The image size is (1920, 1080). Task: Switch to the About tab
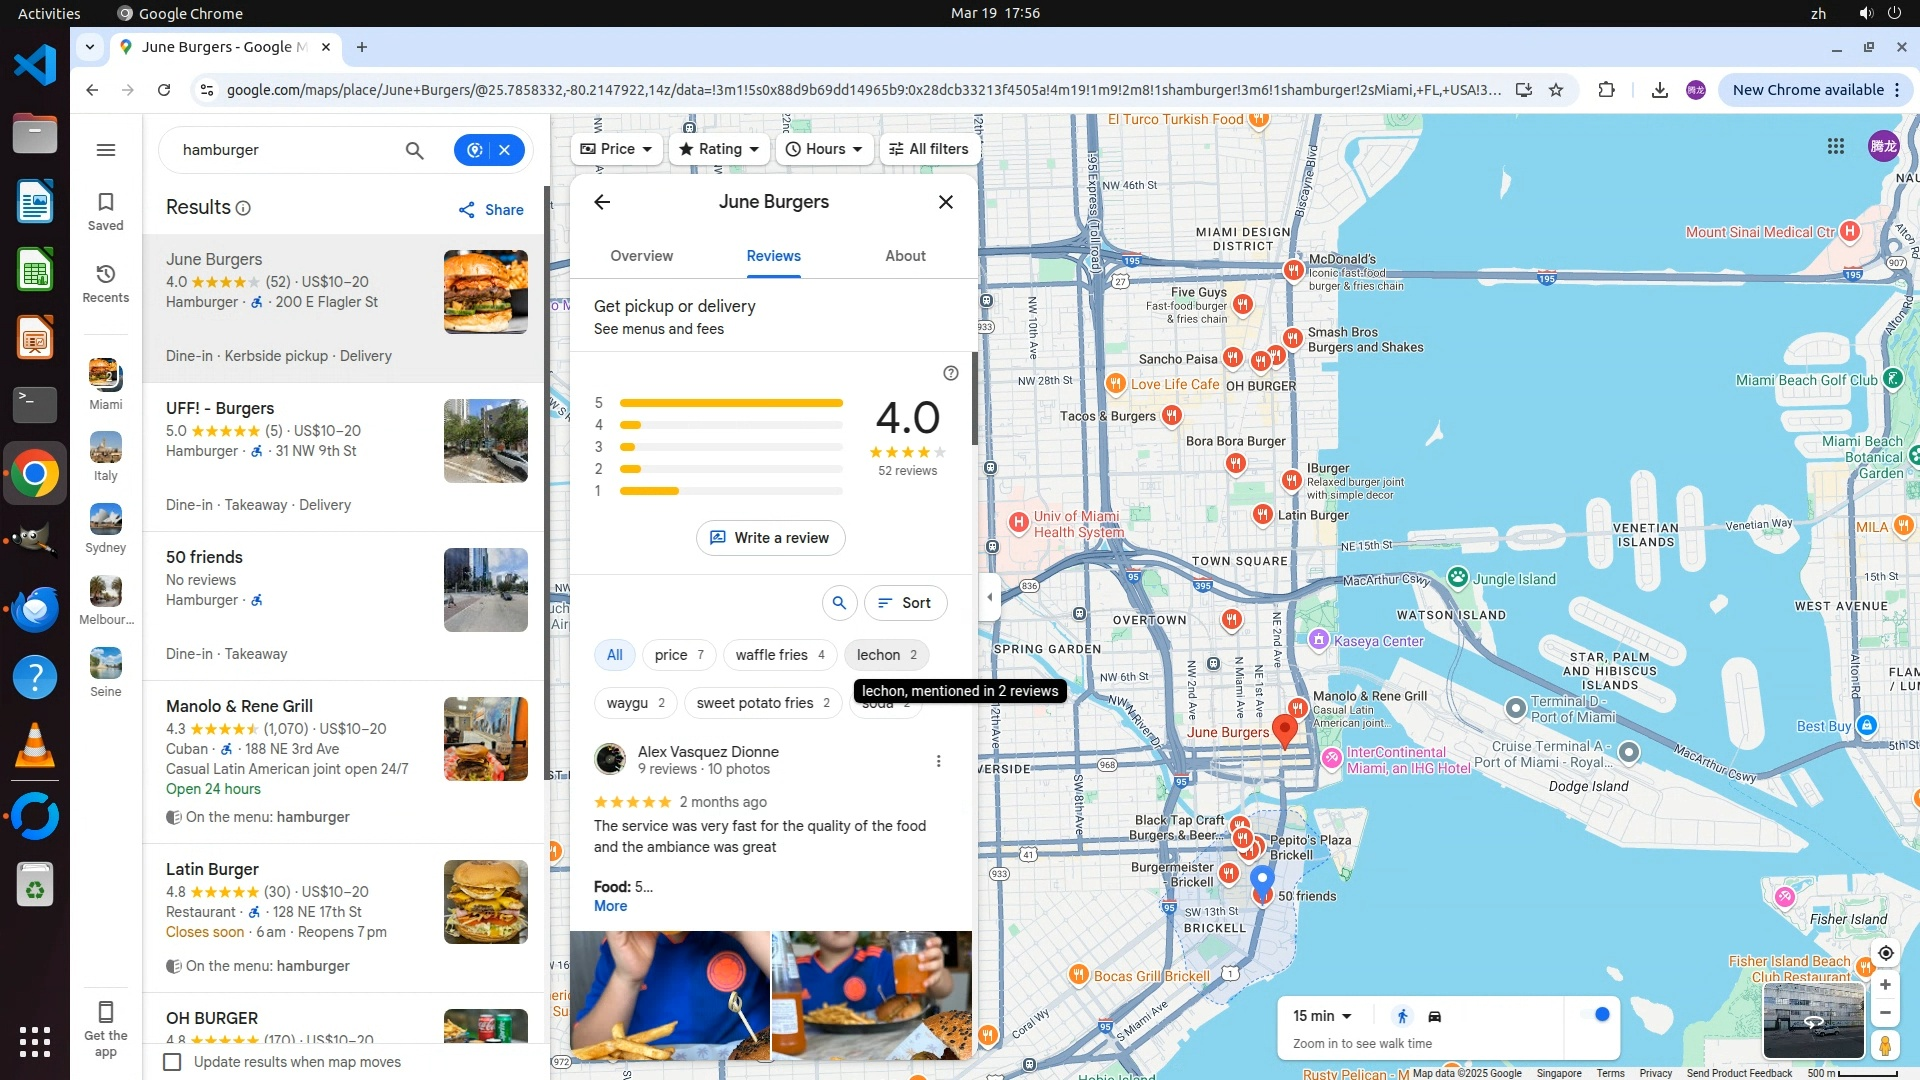[905, 256]
